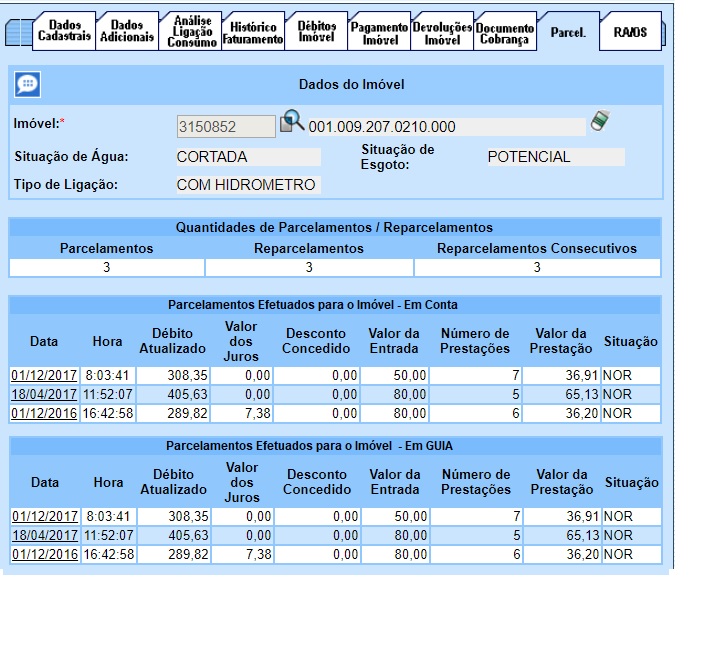The width and height of the screenshot is (703, 655).
Task: Click the 18/04/2017 date link under Em GUIA
Action: (44, 536)
